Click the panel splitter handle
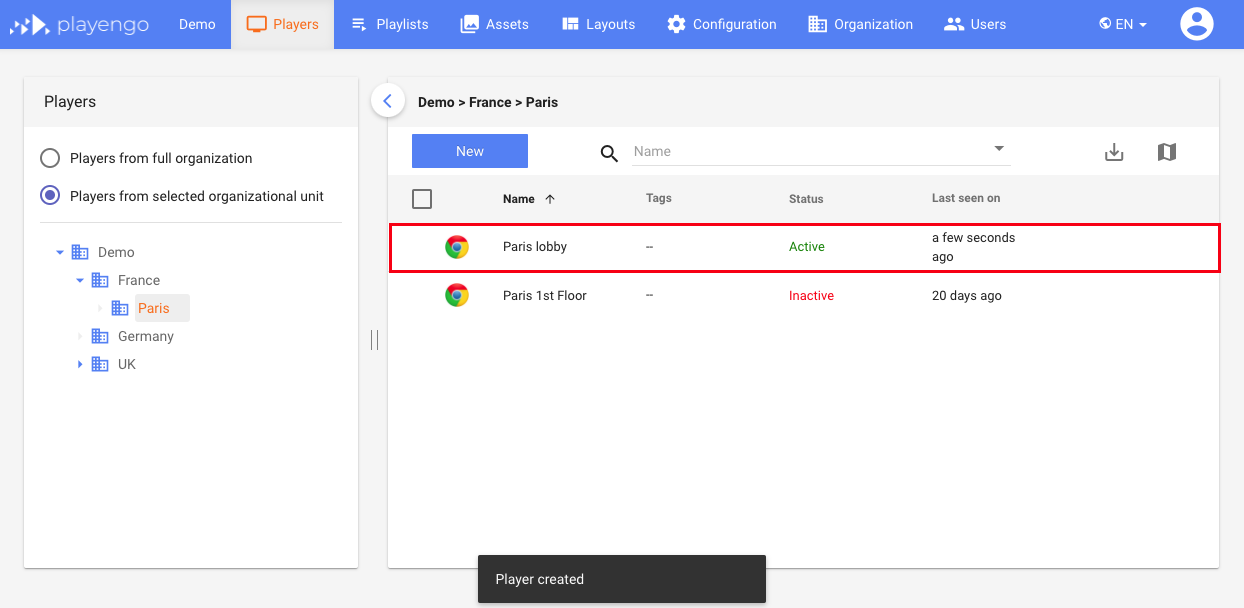The width and height of the screenshot is (1244, 608). (x=374, y=340)
